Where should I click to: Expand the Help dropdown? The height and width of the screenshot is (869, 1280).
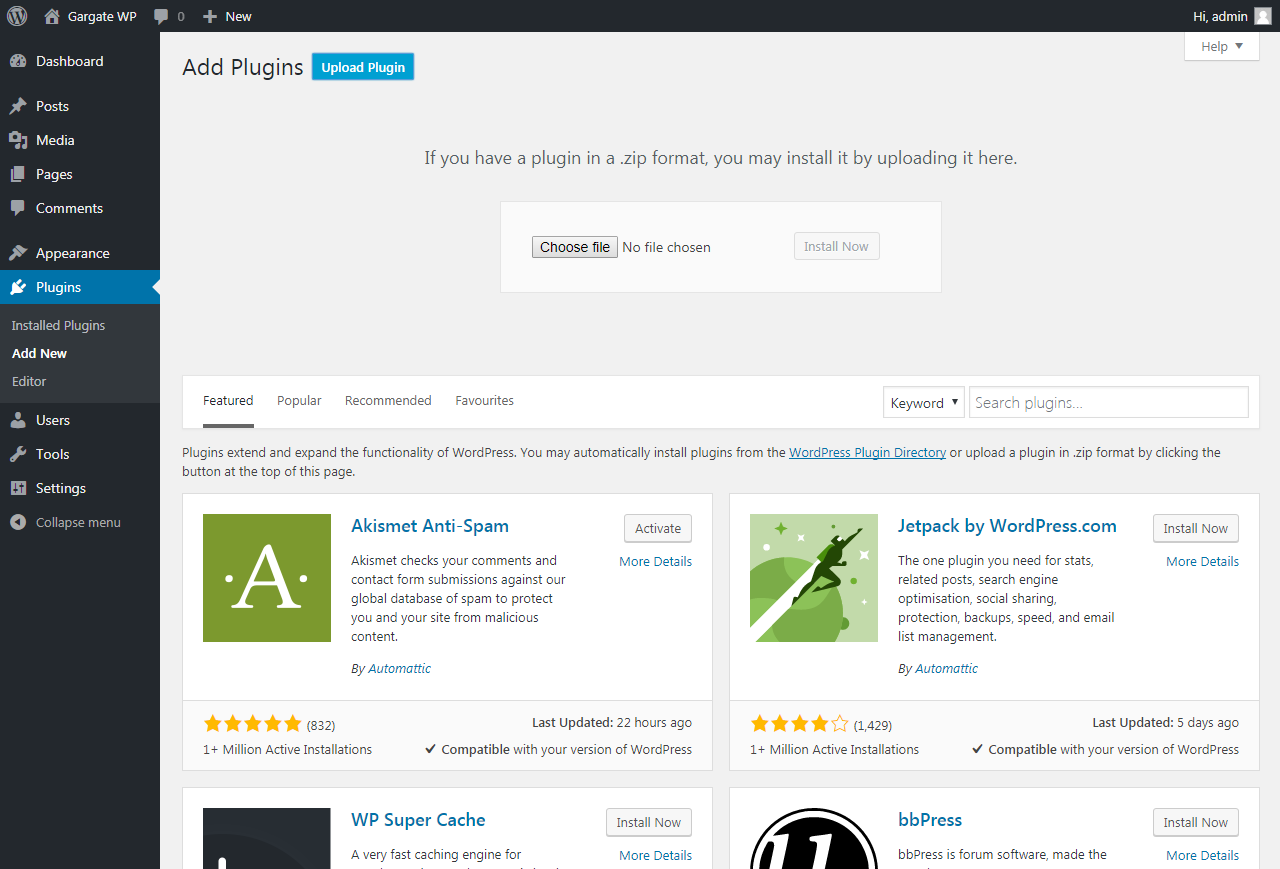(1222, 46)
